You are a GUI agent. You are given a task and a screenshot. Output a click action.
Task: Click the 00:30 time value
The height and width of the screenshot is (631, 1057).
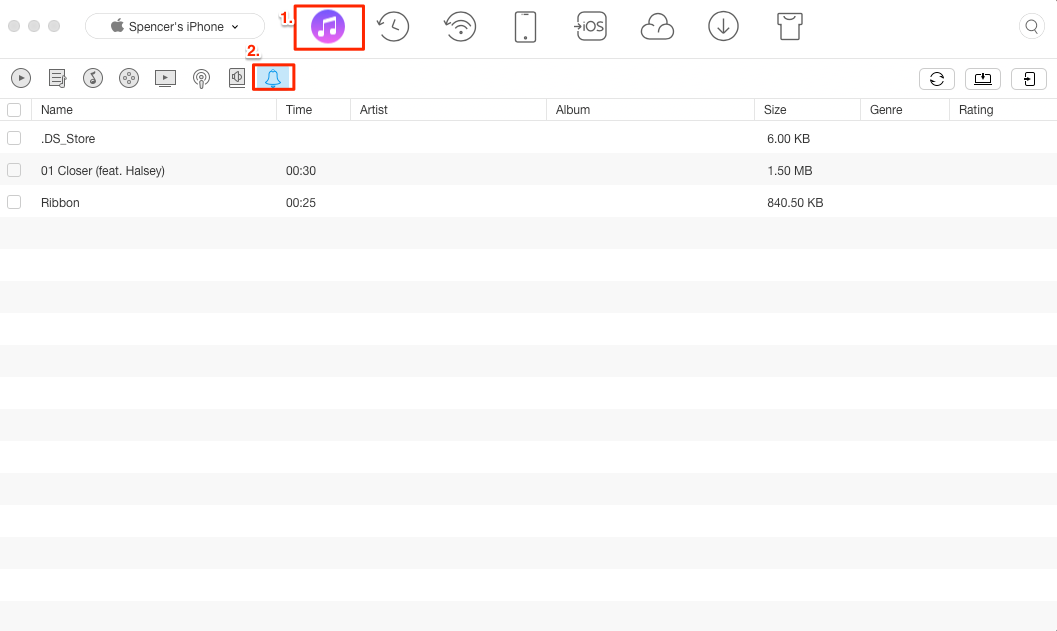tap(301, 171)
